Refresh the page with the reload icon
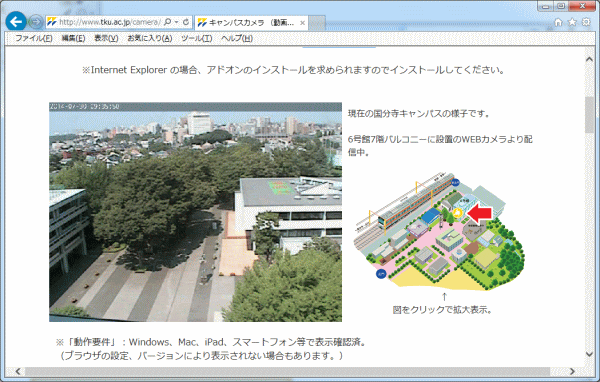The width and height of the screenshot is (600, 382). coord(186,22)
